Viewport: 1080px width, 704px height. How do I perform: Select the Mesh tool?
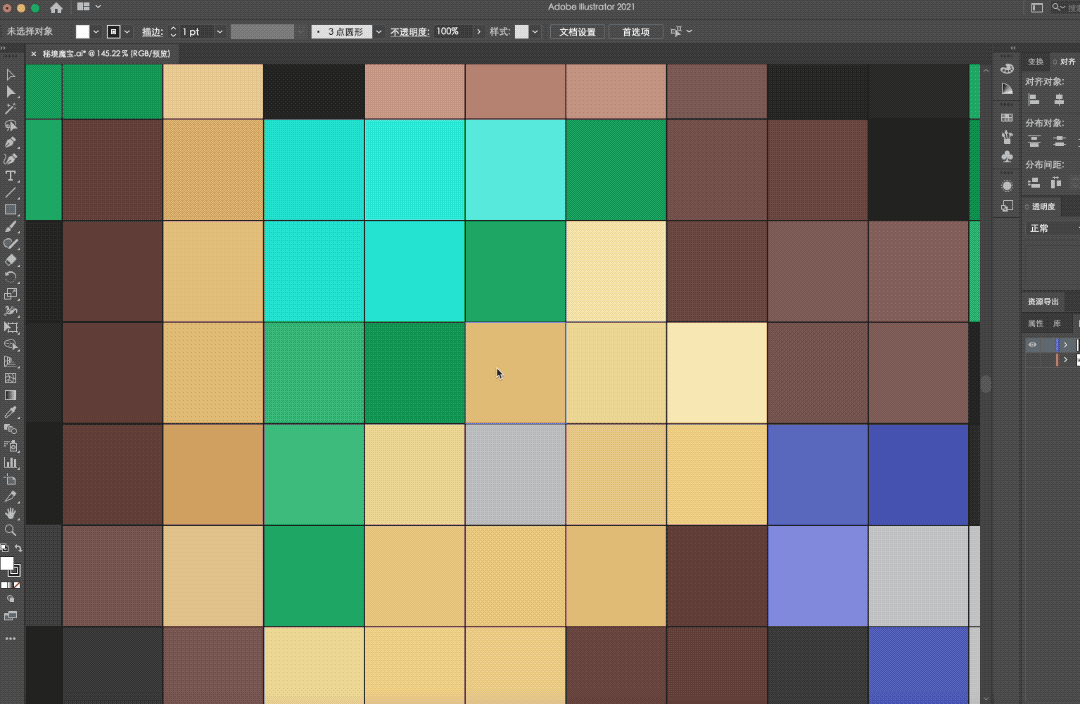pos(10,378)
